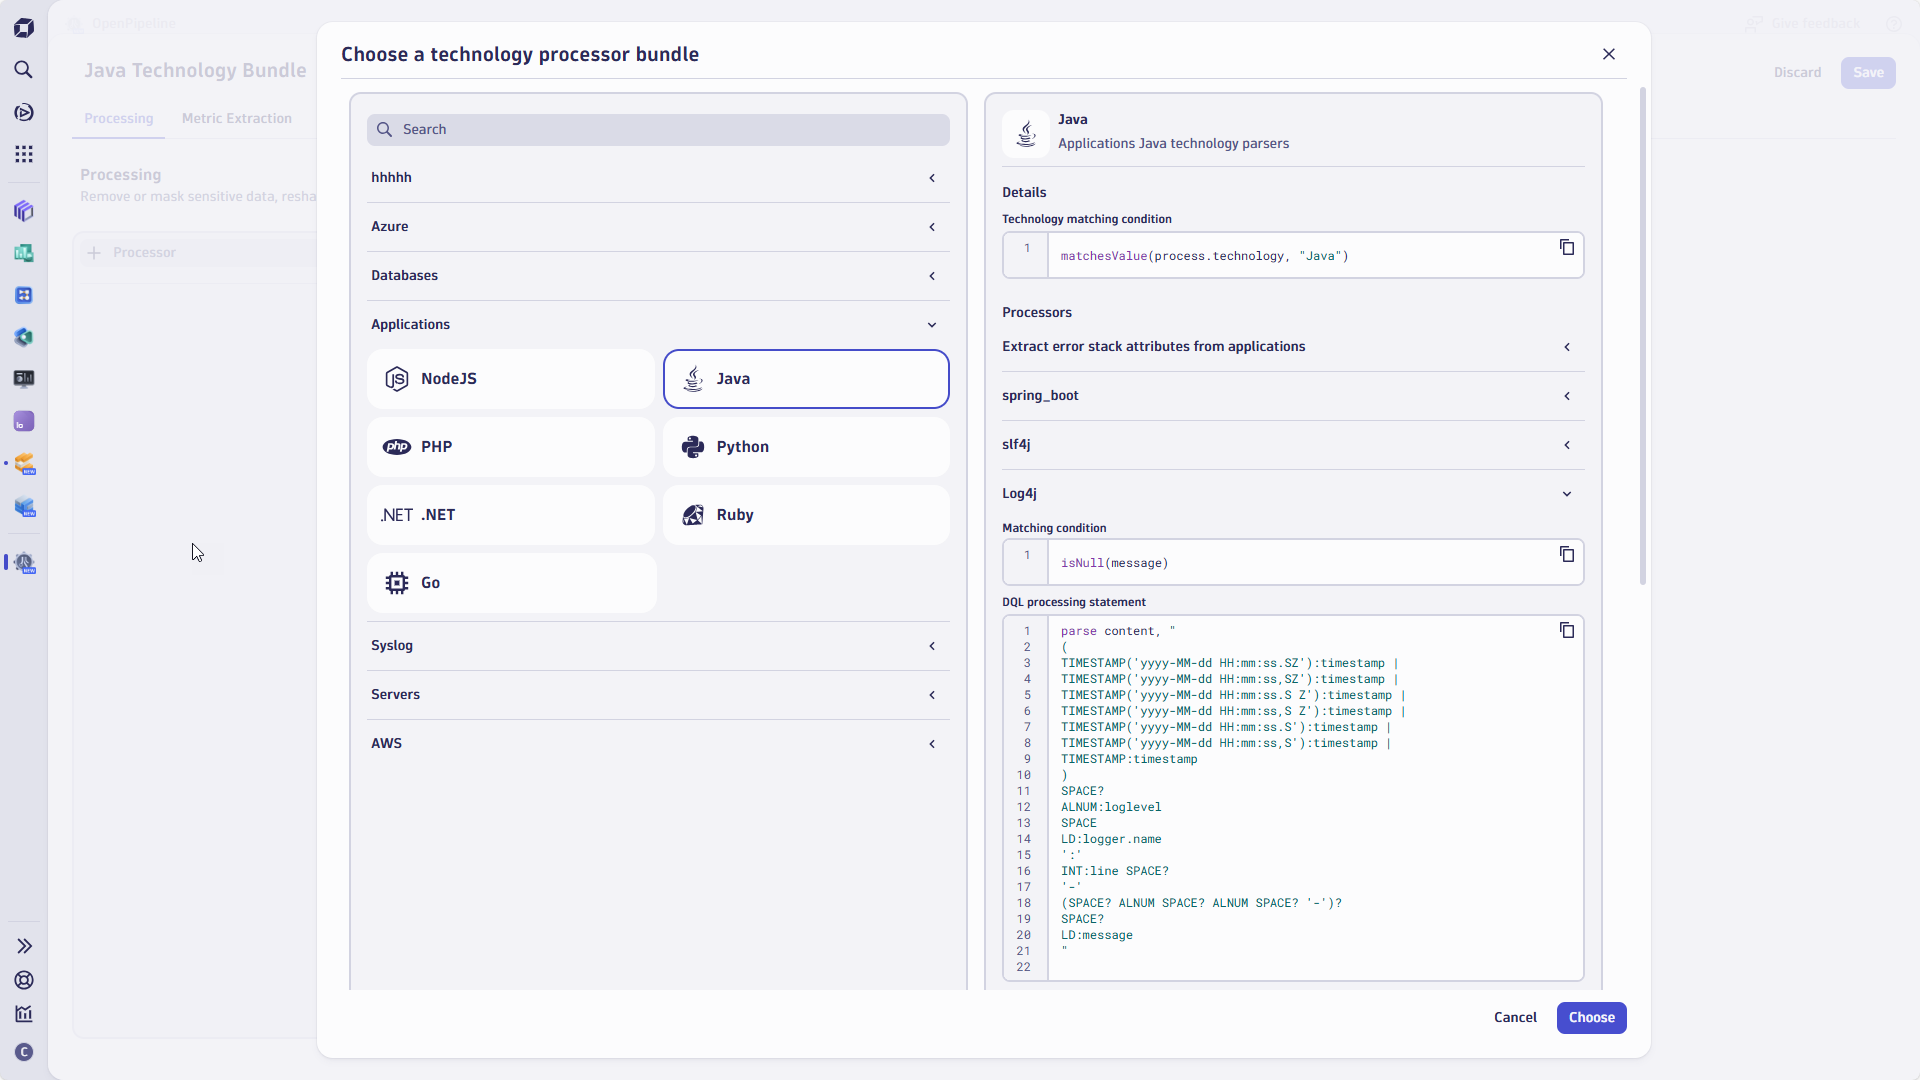Open the search icon in the sidebar

[24, 70]
